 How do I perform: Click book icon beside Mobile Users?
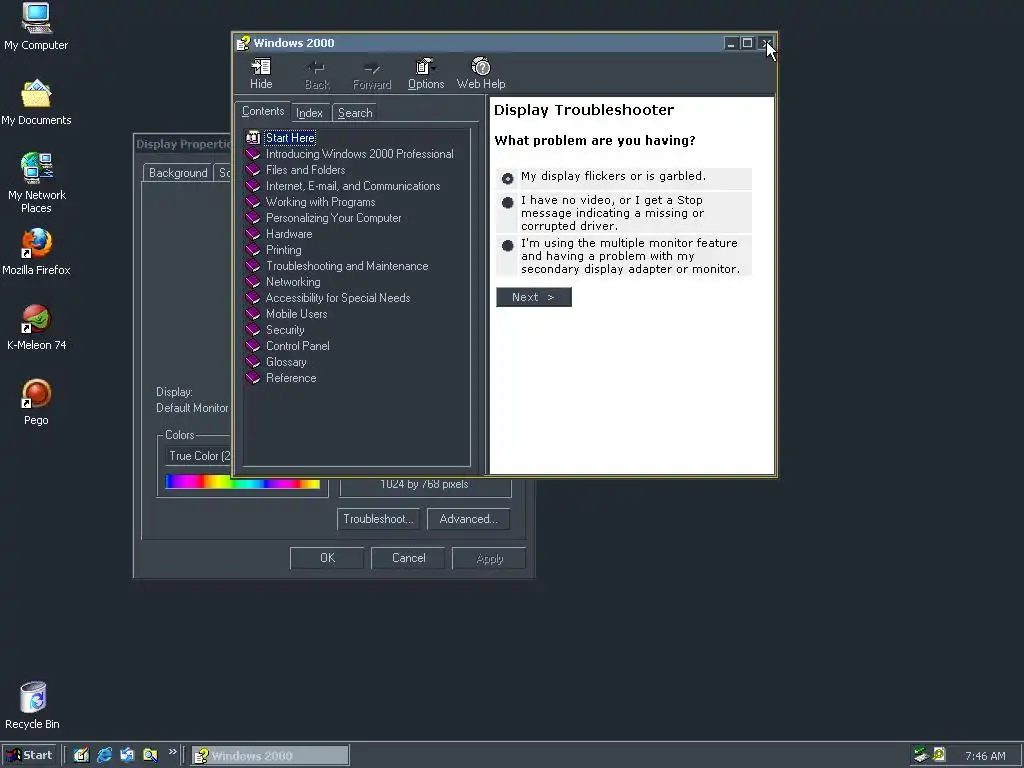coord(253,314)
